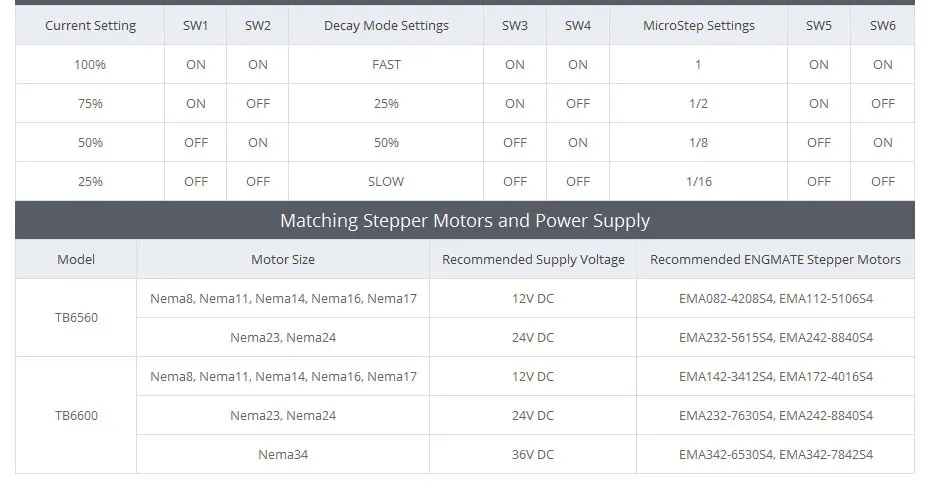Click the Nema34 motor size cell

[283, 454]
